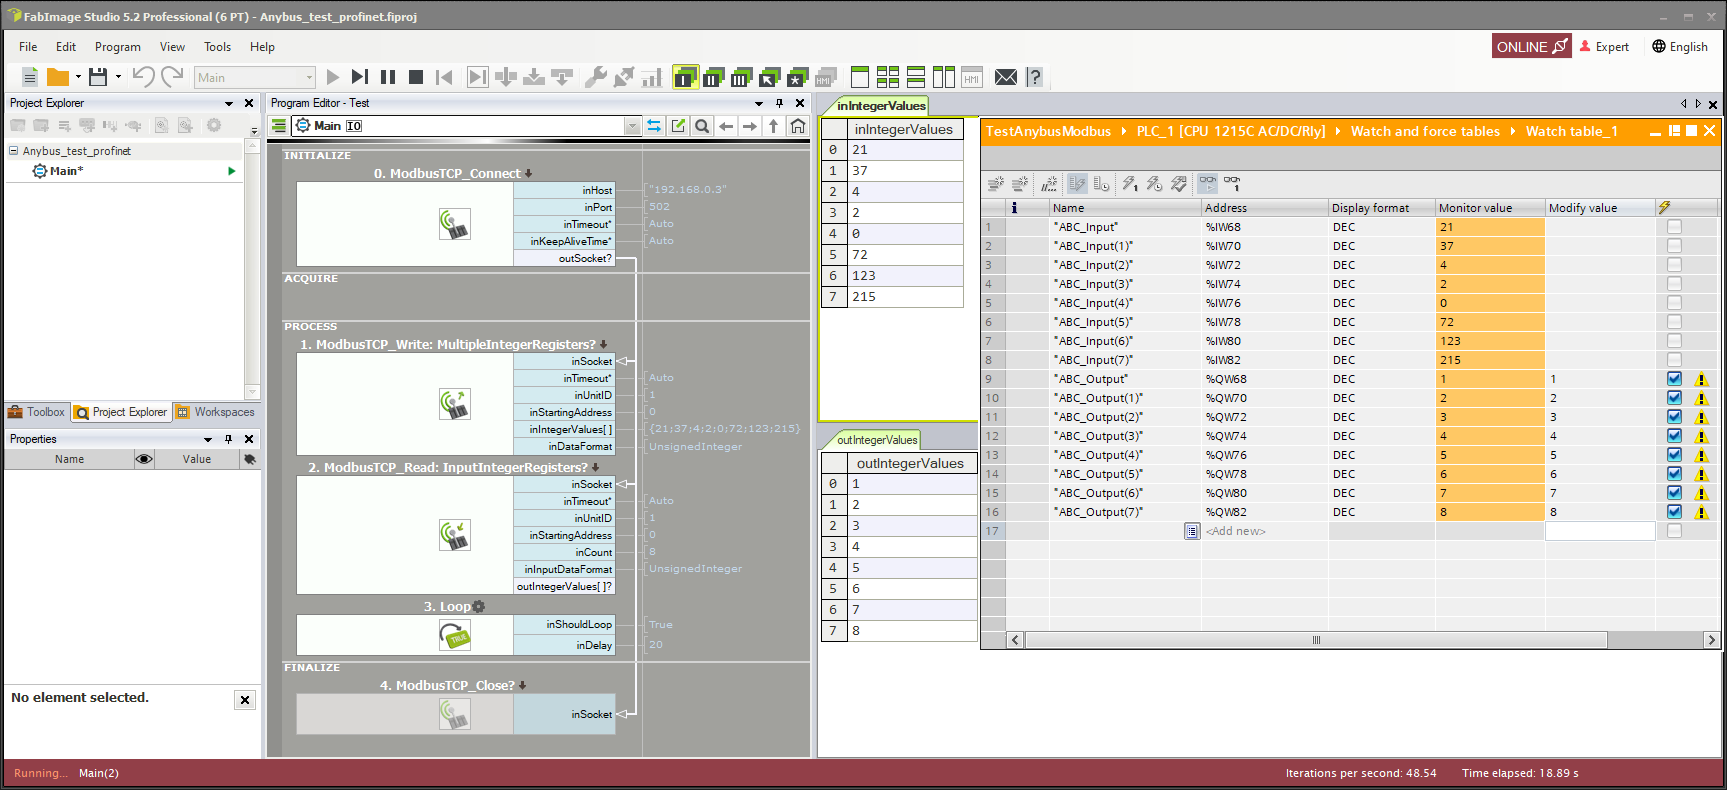Viewport: 1727px width, 790px height.
Task: Click the watch table horizontal scrollbar
Action: coord(1316,640)
